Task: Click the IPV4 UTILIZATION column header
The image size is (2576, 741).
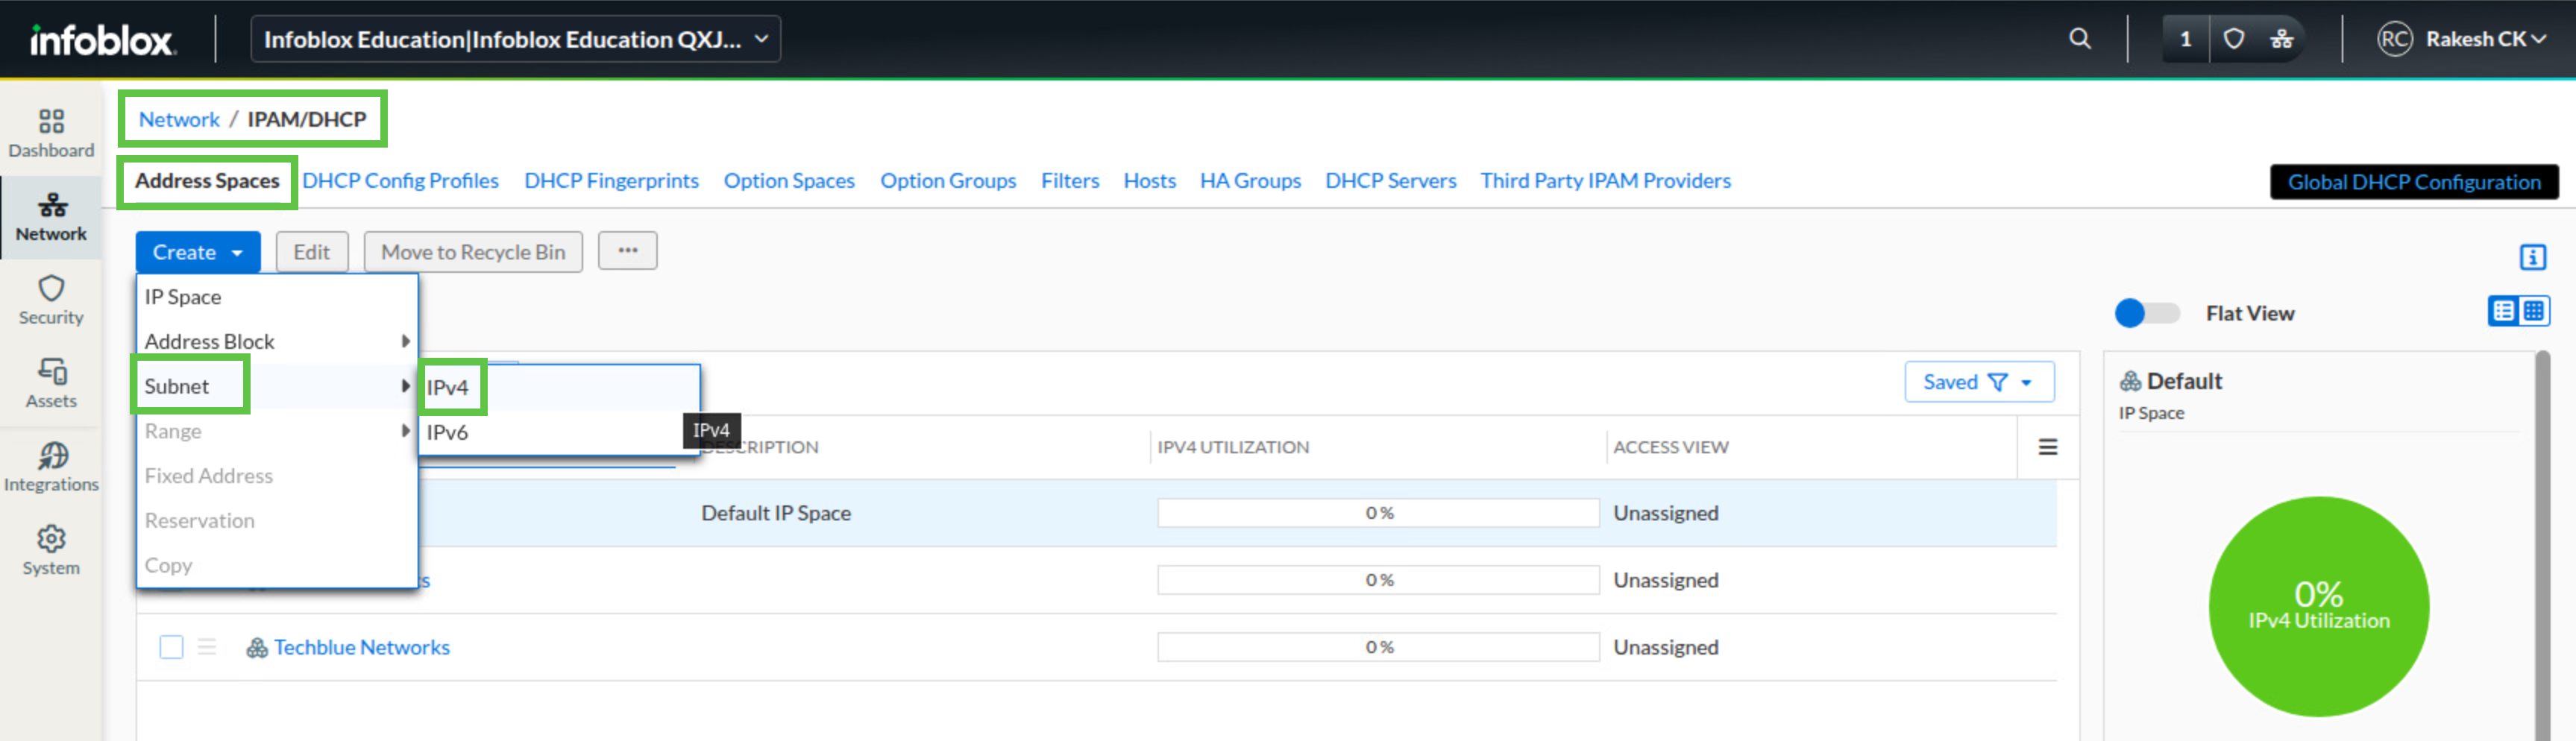Action: point(1232,447)
